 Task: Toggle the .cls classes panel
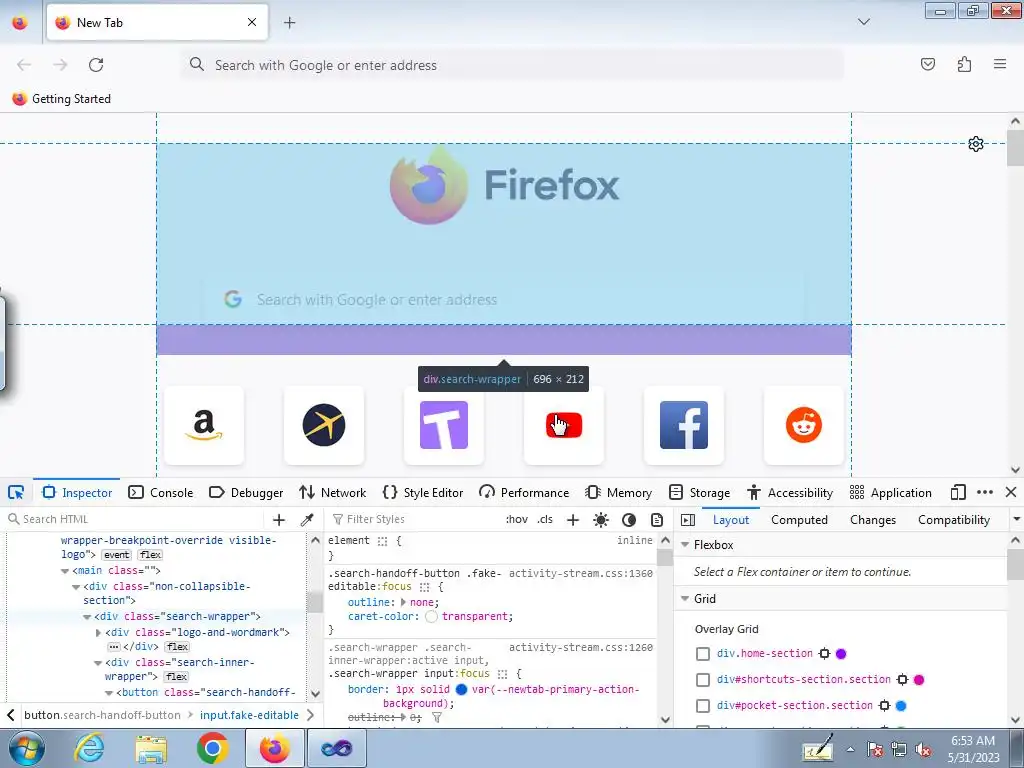(545, 520)
